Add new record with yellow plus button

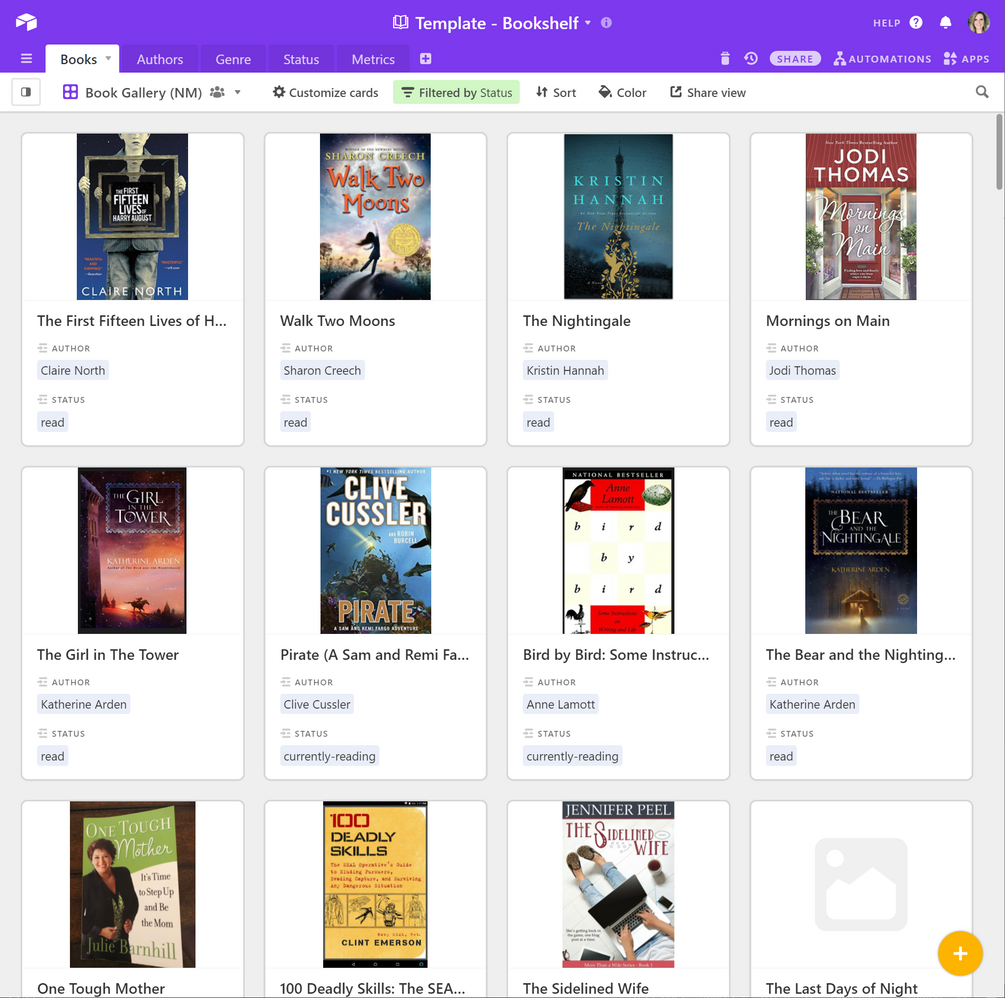[x=959, y=953]
